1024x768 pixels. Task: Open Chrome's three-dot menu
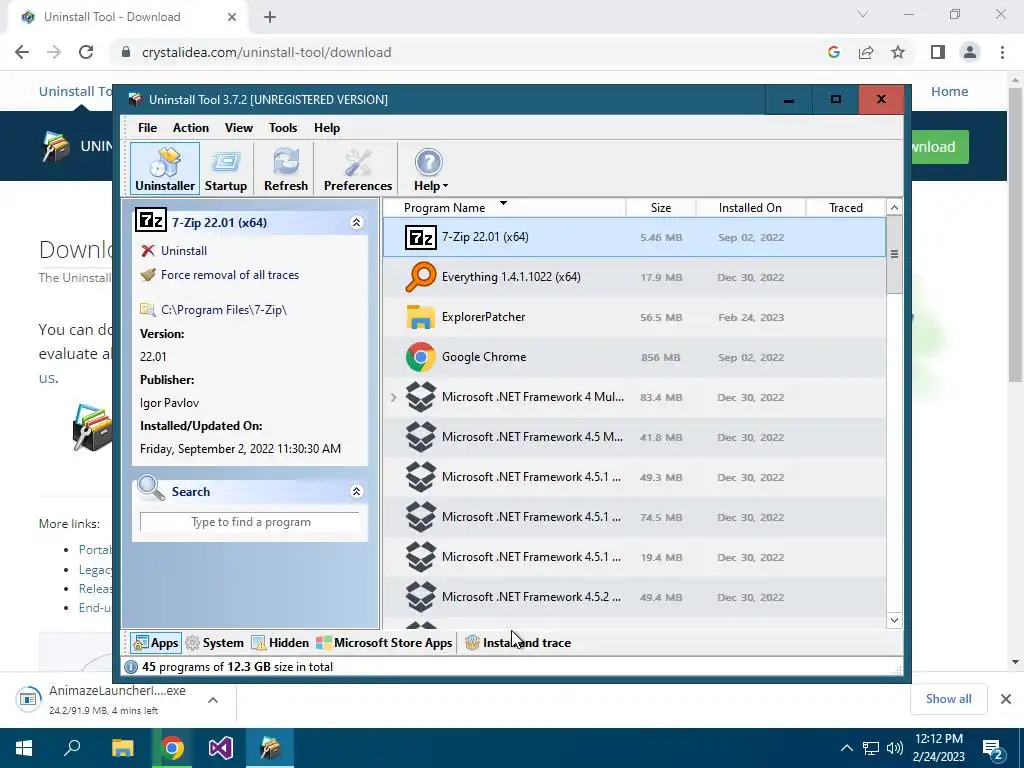coord(1002,52)
